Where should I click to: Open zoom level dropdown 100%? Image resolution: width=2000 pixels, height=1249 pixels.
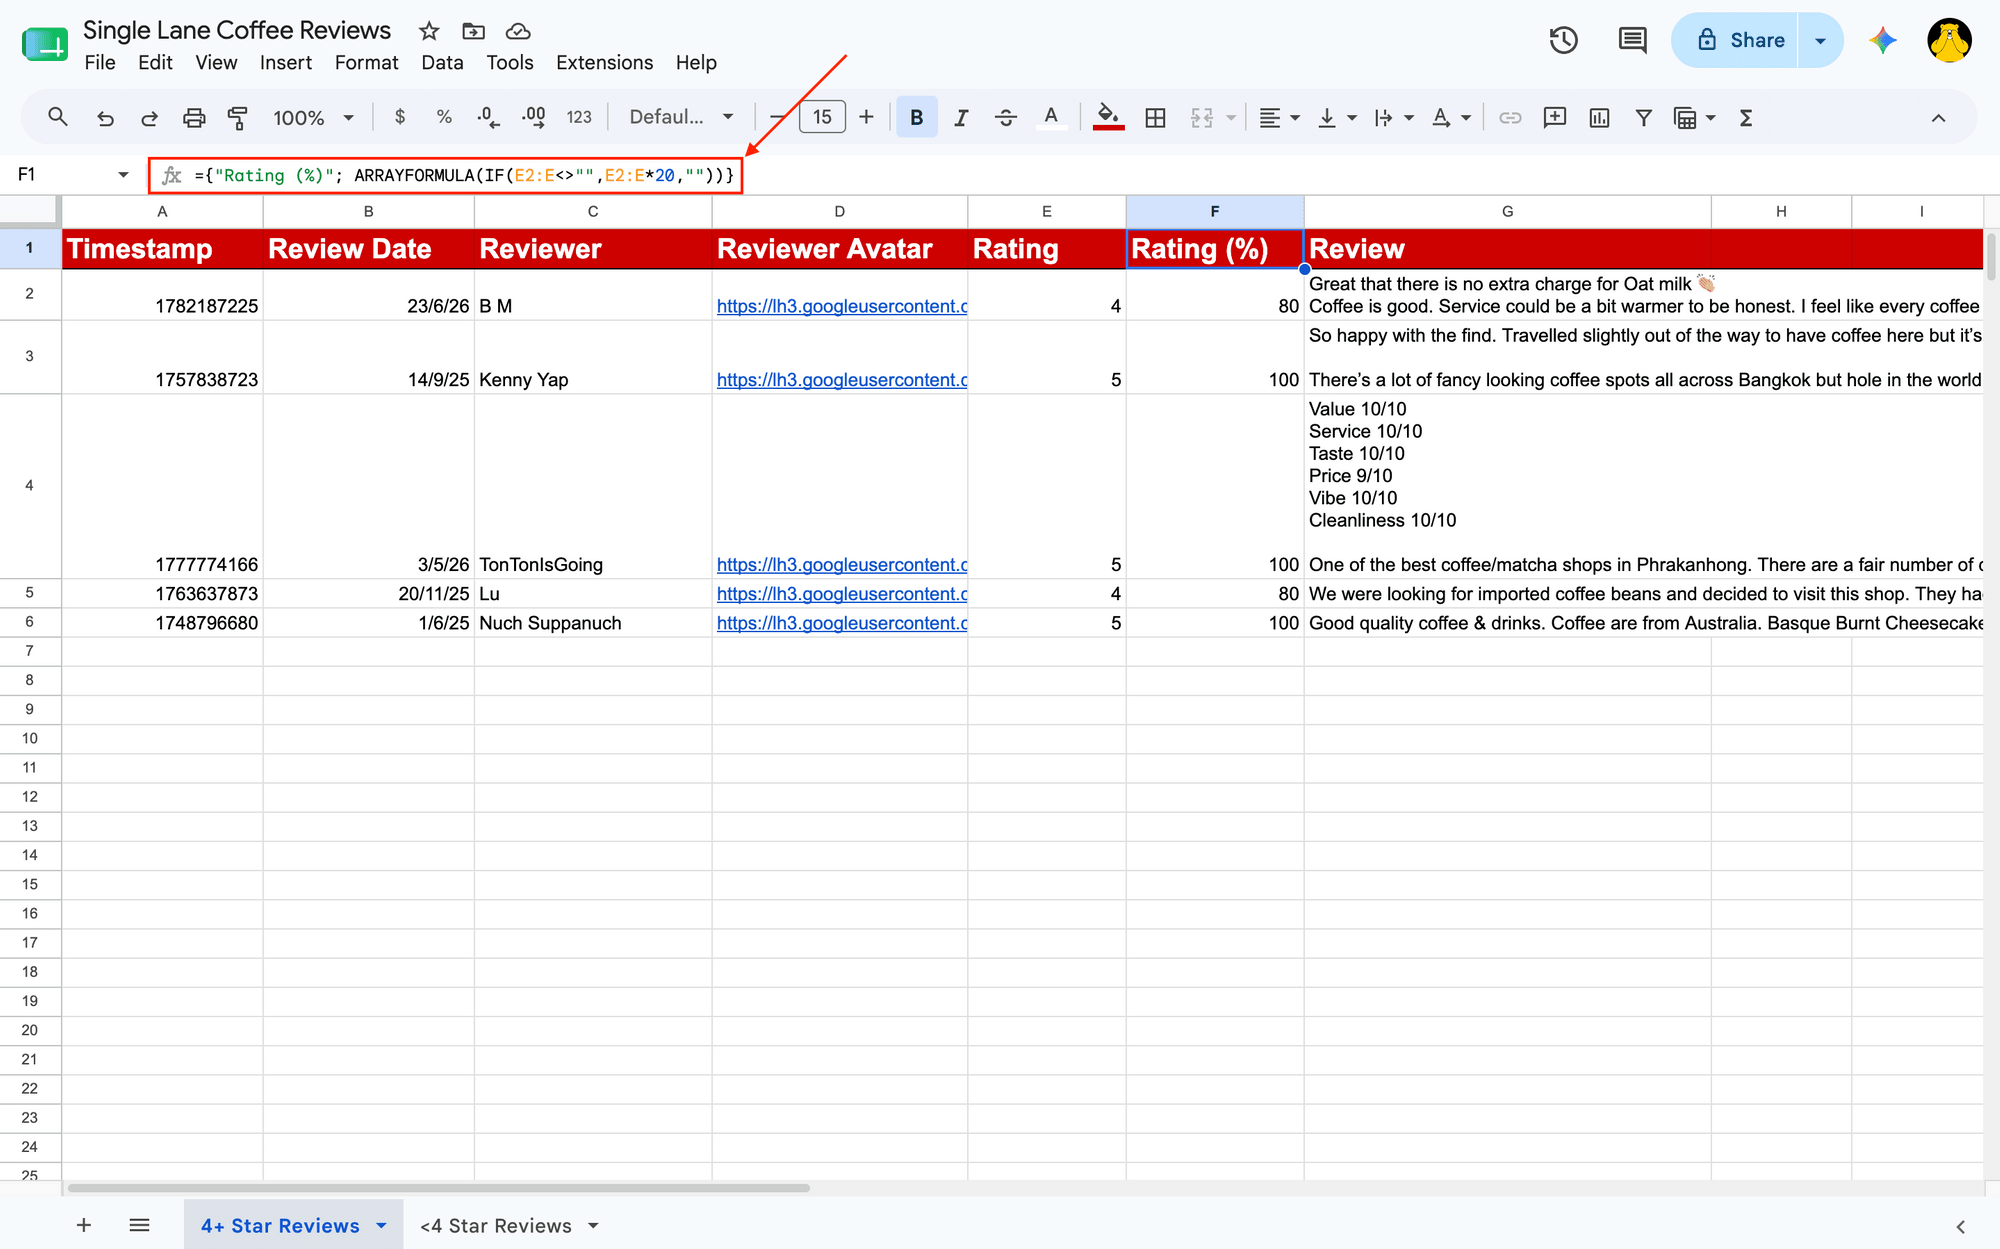313,118
